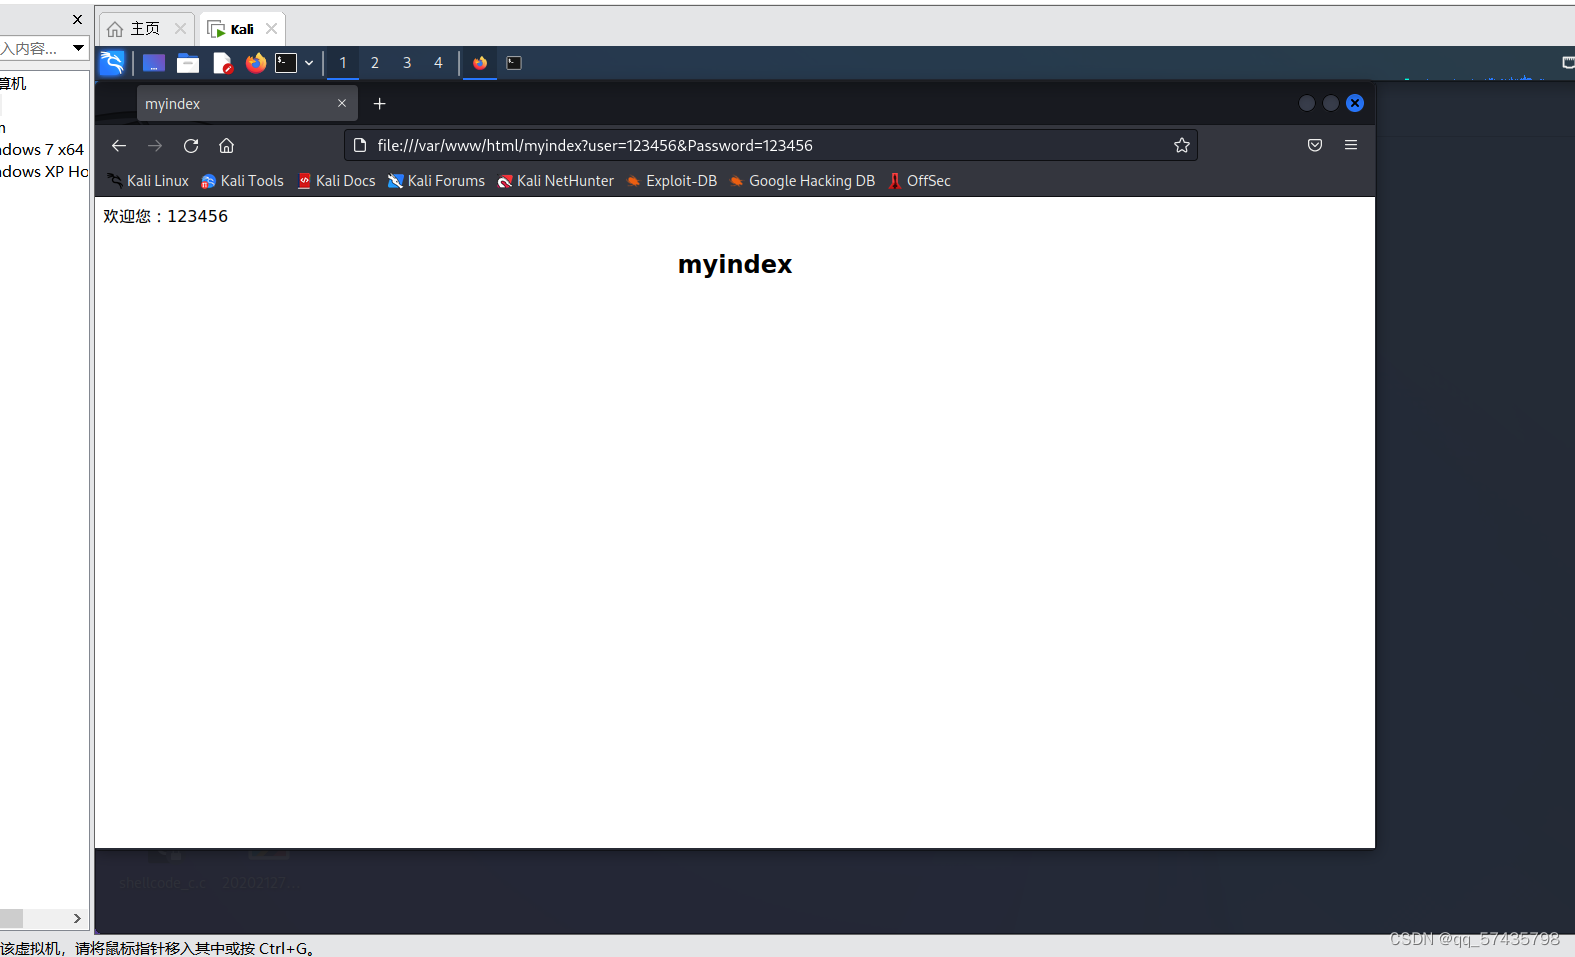The image size is (1575, 957).
Task: Switch to workspace 3
Action: pos(407,63)
